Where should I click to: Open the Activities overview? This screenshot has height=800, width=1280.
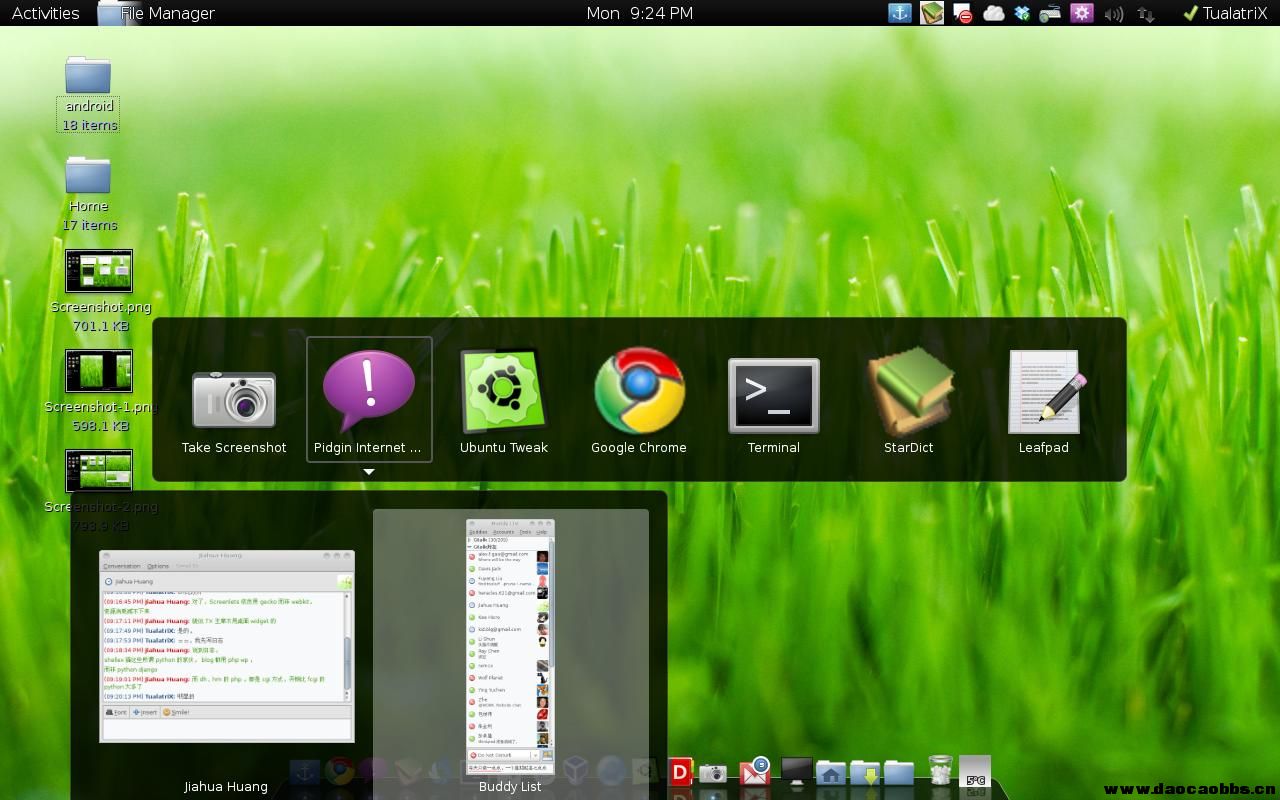pyautogui.click(x=46, y=13)
